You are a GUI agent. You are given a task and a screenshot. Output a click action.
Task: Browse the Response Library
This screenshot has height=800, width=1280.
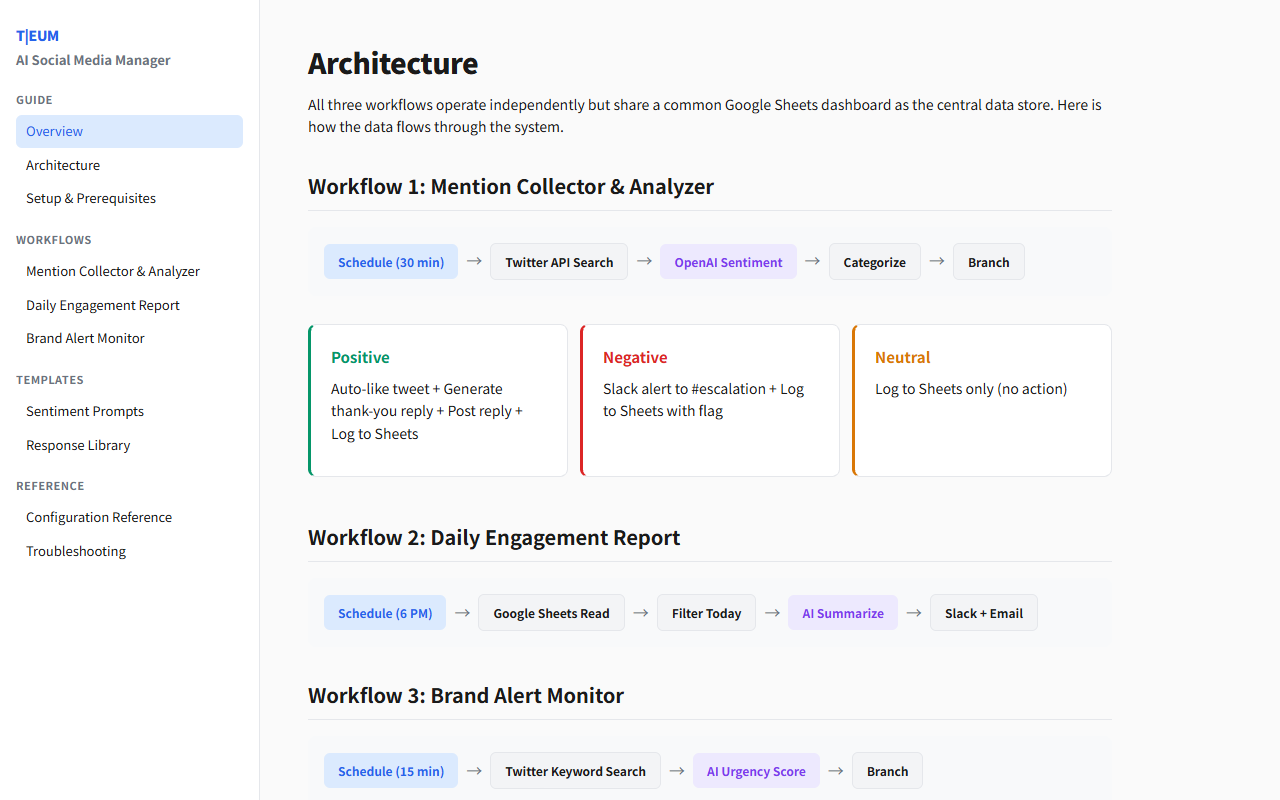(78, 445)
